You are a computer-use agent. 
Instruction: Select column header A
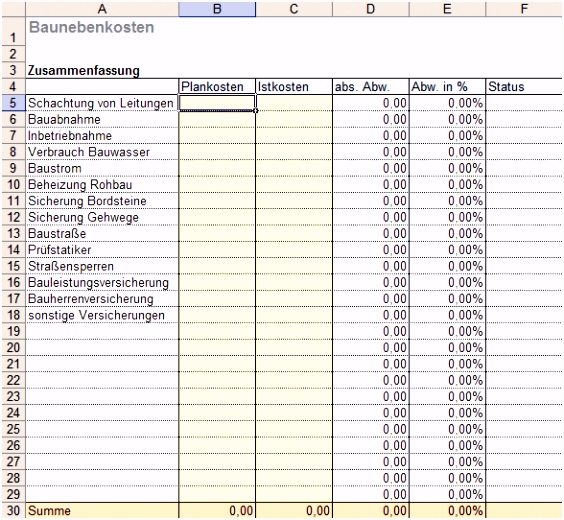coord(102,9)
